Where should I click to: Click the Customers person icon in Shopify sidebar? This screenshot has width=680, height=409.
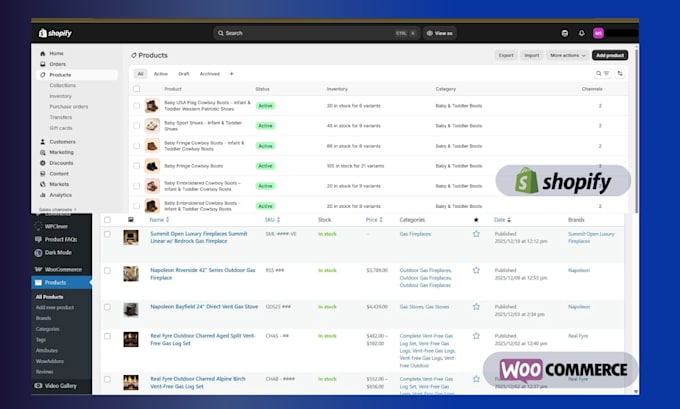42,142
